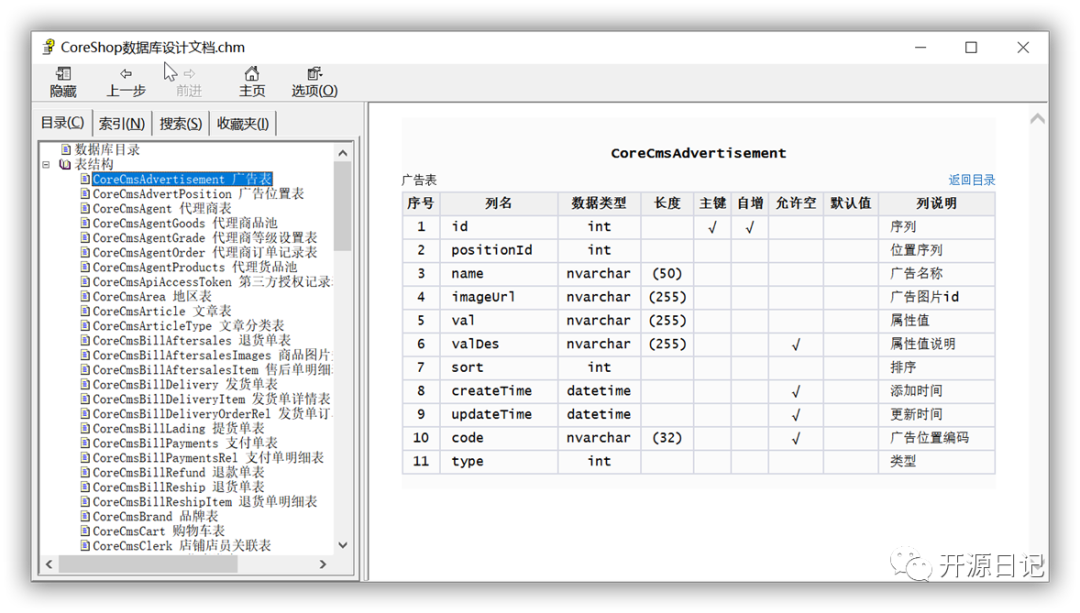Click the 广告位置编码 description cell
The width and height of the screenshot is (1080, 613).
(937, 437)
